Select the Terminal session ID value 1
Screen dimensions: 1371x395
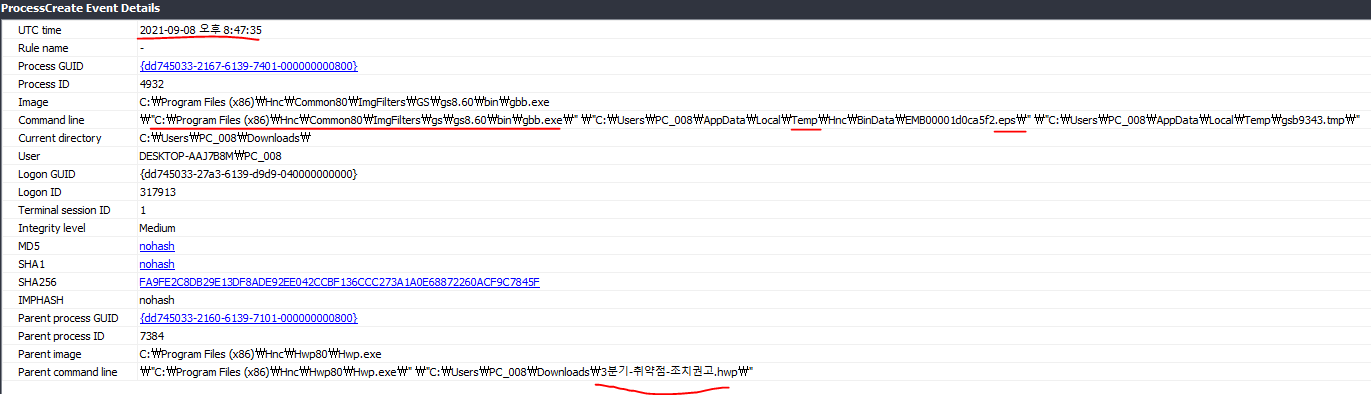[x=143, y=210]
